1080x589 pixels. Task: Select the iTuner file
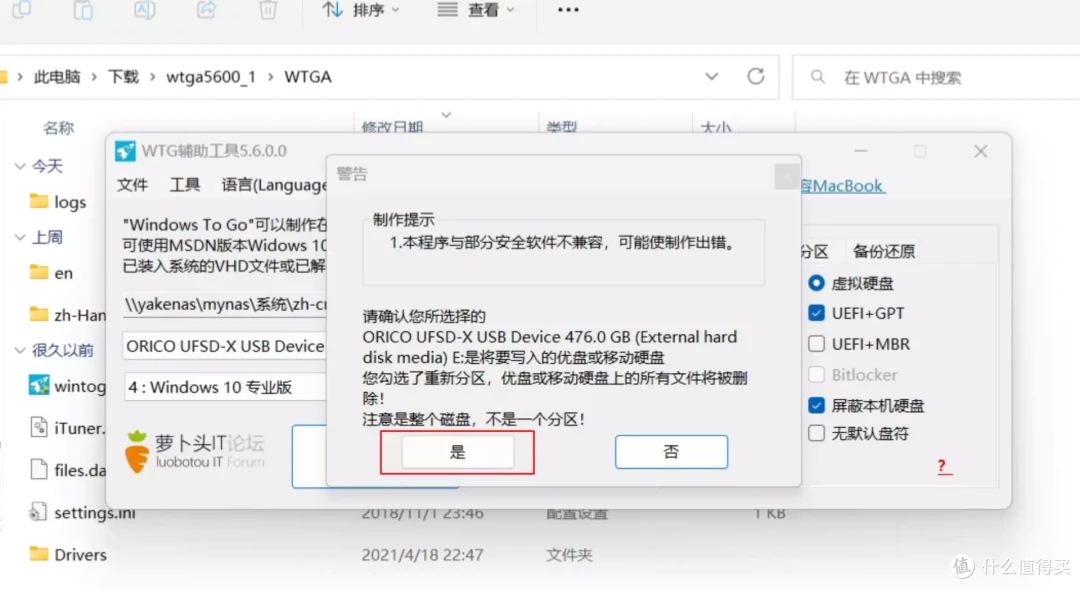[68, 428]
